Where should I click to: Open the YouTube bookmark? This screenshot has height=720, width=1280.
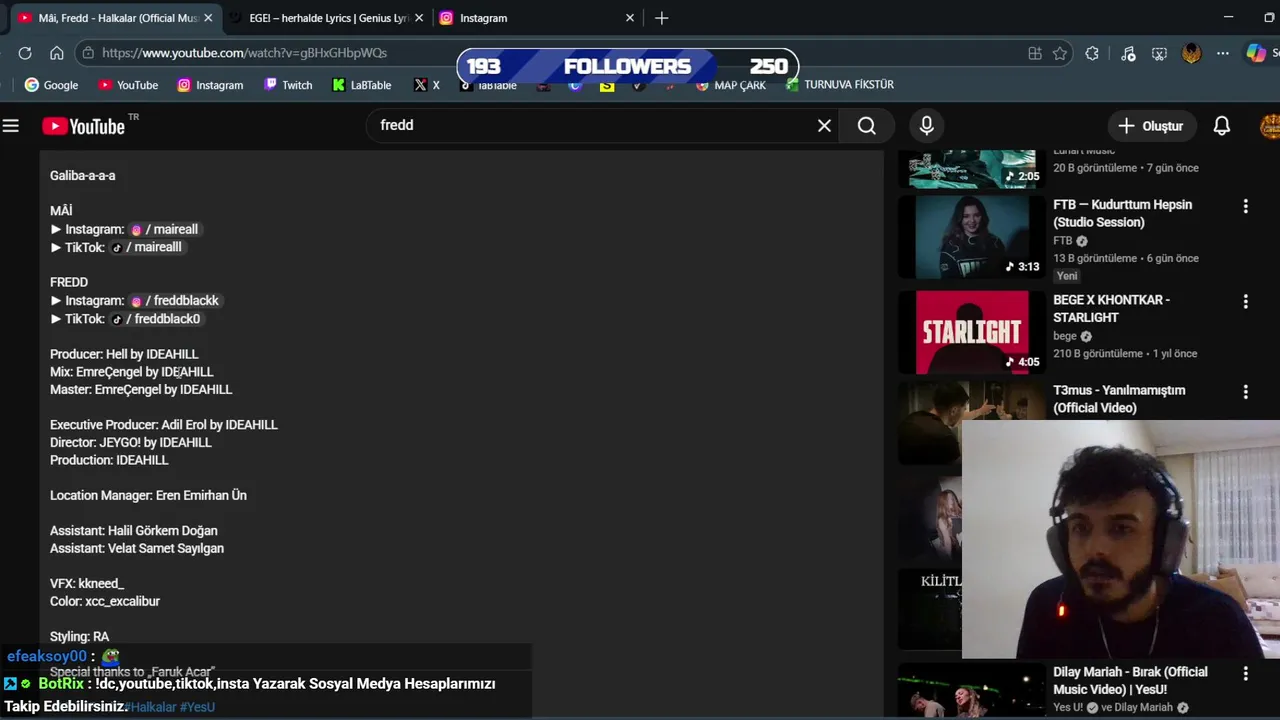128,85
